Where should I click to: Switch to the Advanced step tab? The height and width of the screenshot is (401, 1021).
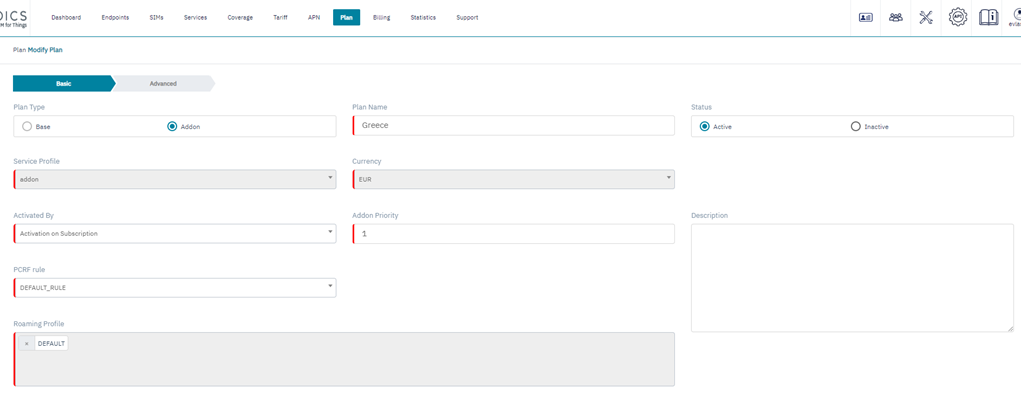coord(163,84)
